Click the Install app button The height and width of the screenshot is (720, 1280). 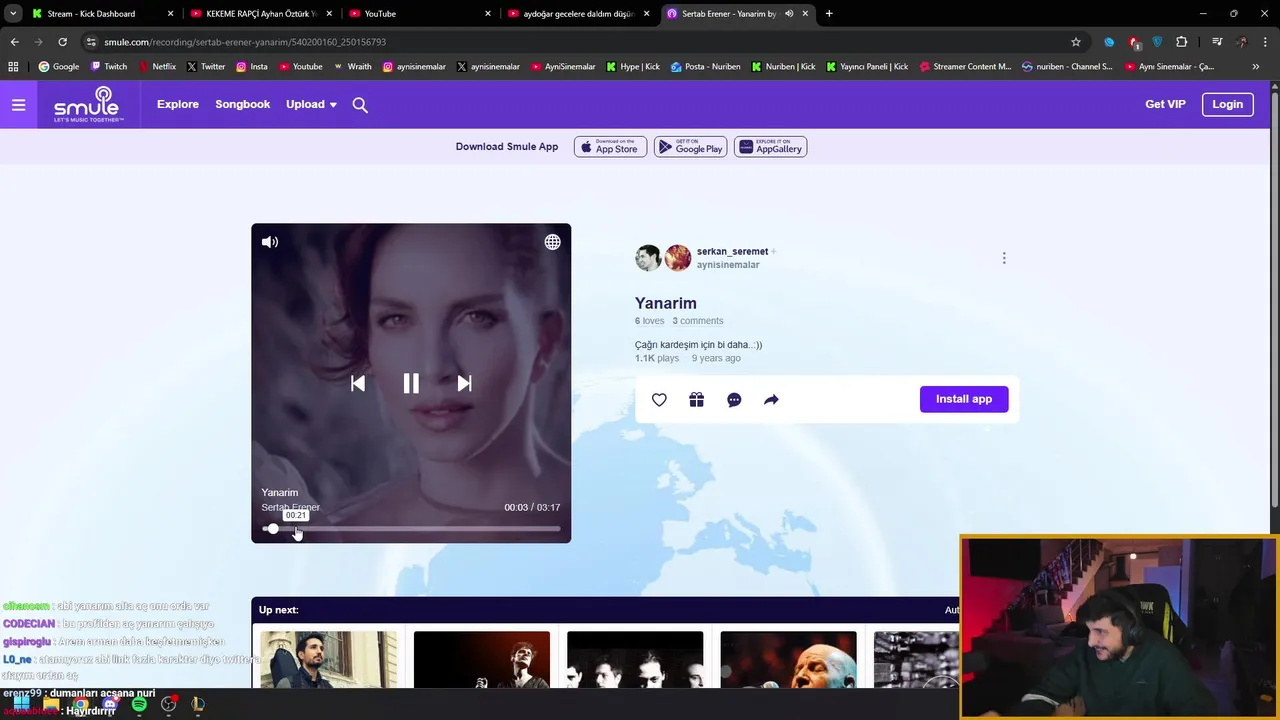pyautogui.click(x=964, y=399)
